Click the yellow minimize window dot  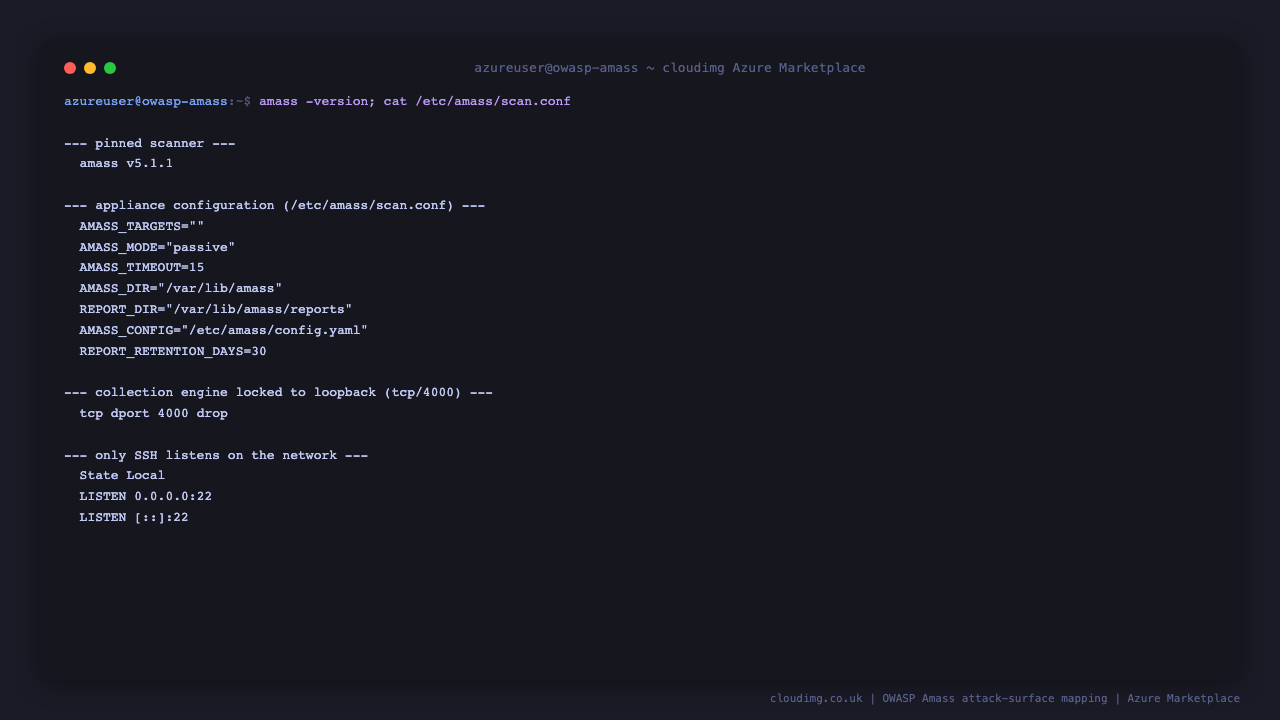90,68
